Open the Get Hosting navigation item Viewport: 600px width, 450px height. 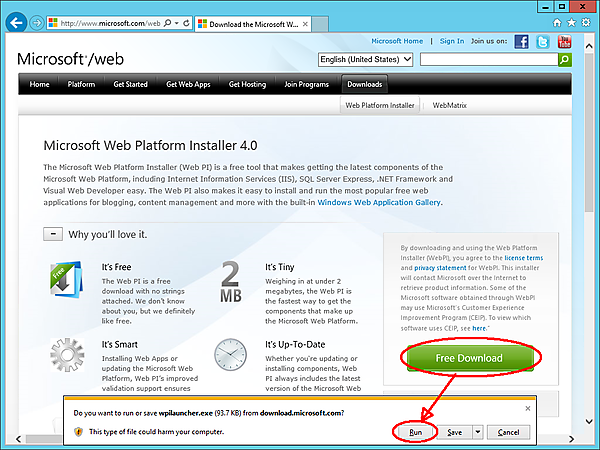tap(247, 84)
